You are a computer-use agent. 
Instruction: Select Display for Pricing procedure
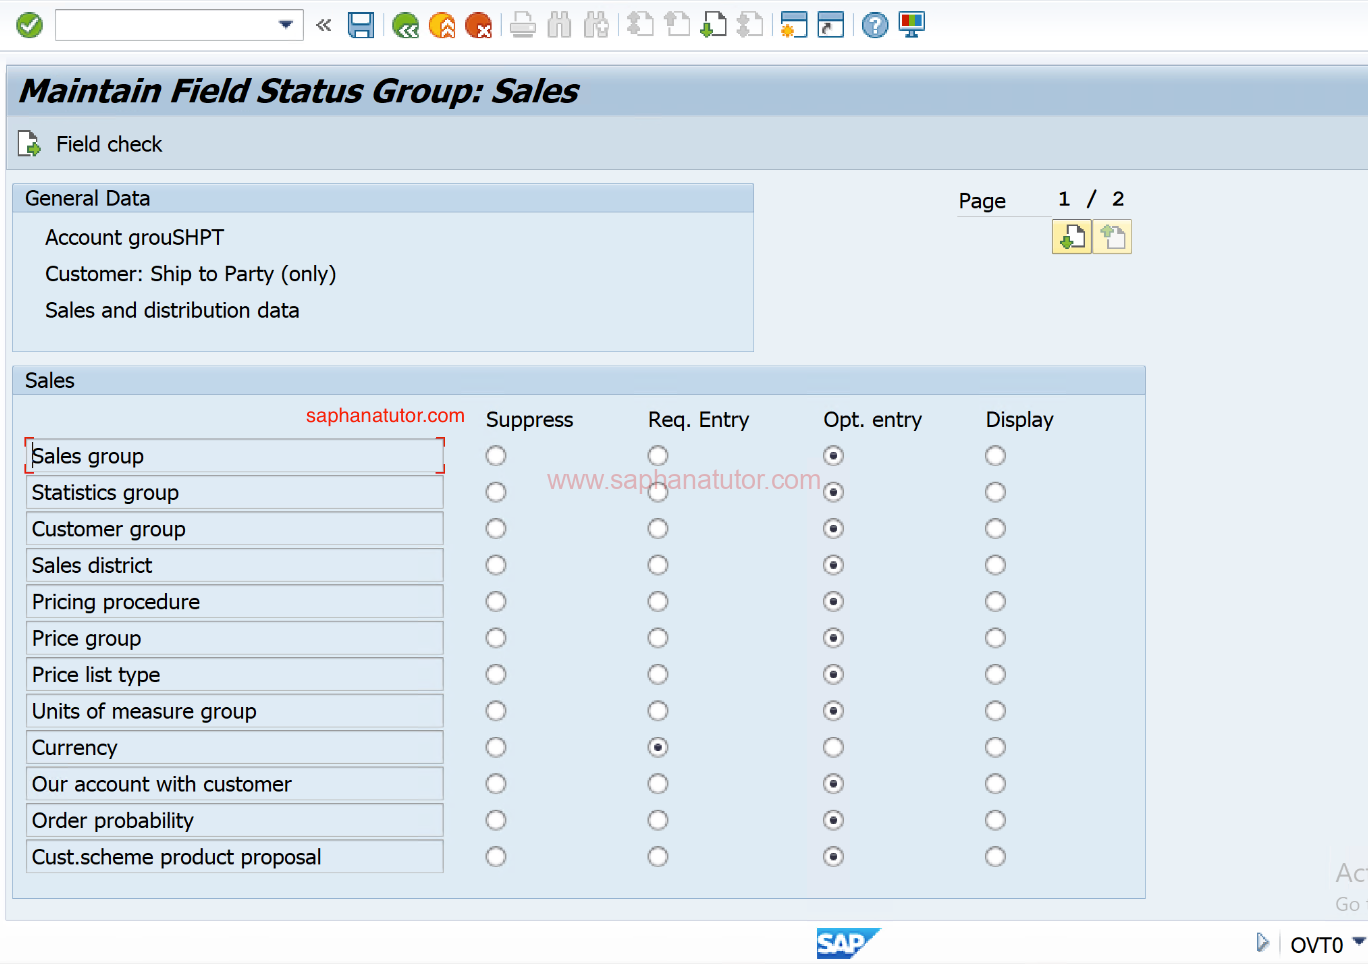click(995, 602)
